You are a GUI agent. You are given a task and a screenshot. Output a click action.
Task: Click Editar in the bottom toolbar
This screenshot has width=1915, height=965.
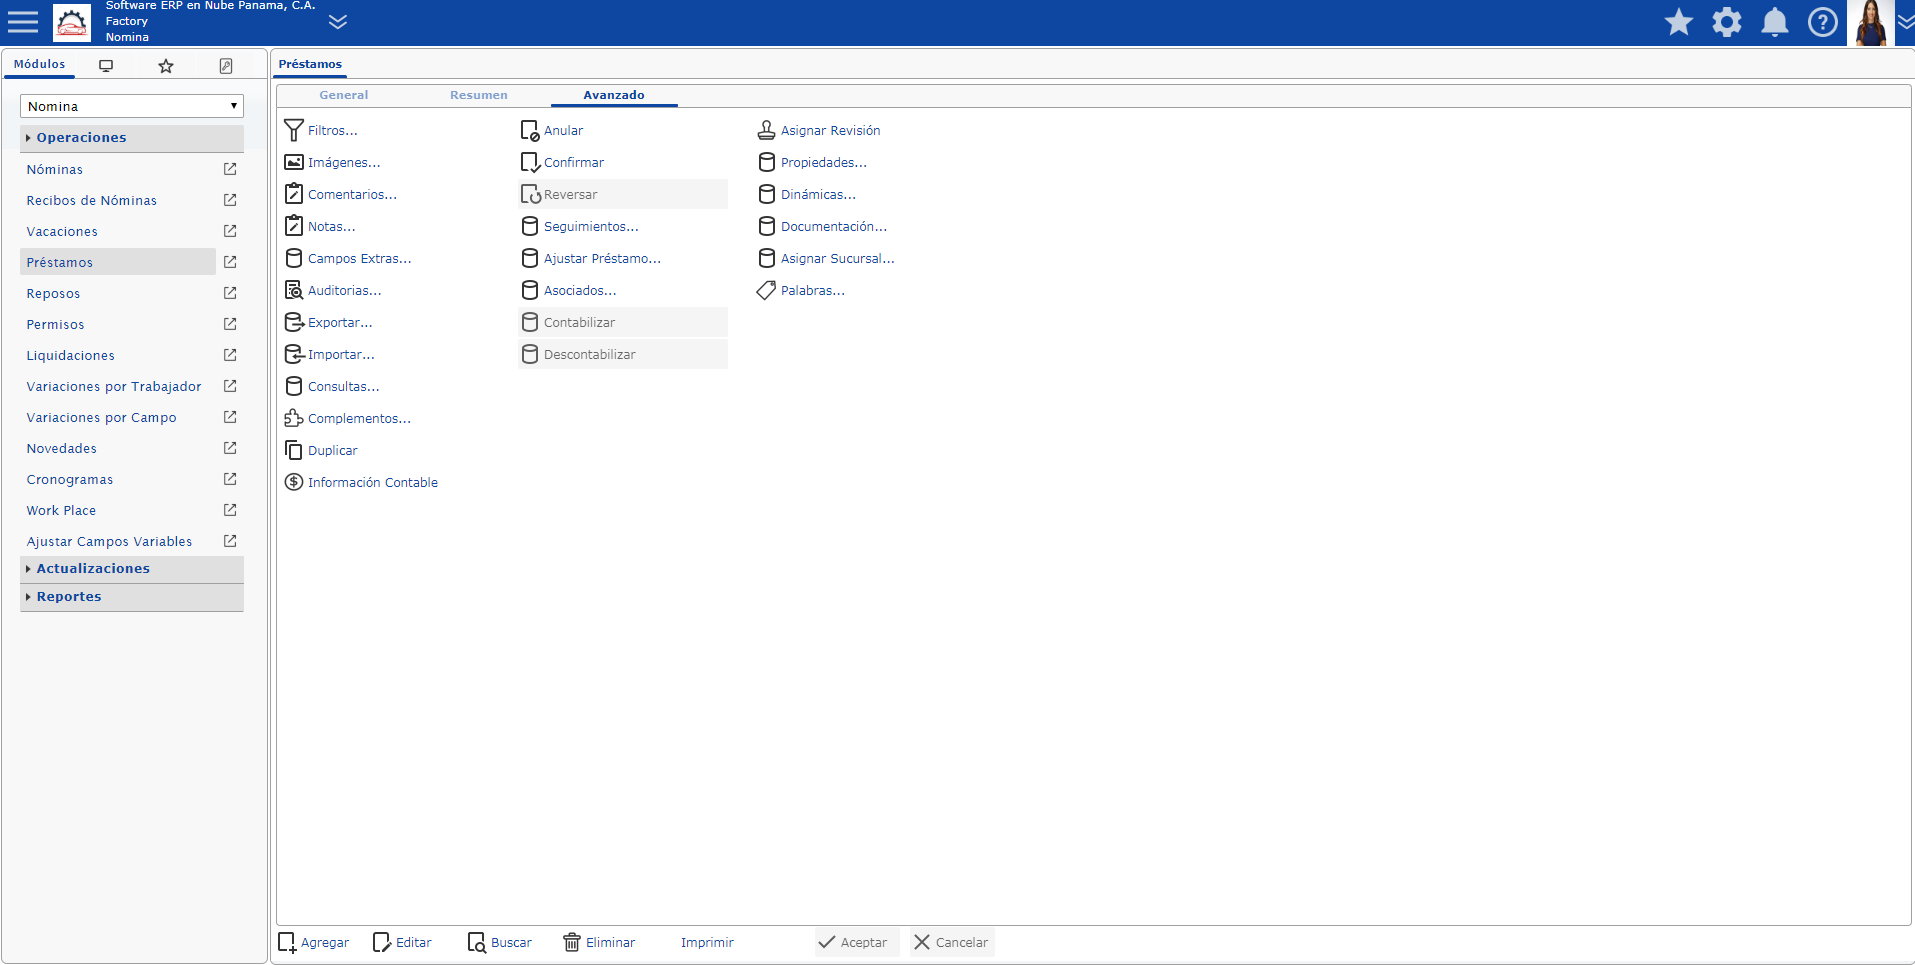click(402, 942)
